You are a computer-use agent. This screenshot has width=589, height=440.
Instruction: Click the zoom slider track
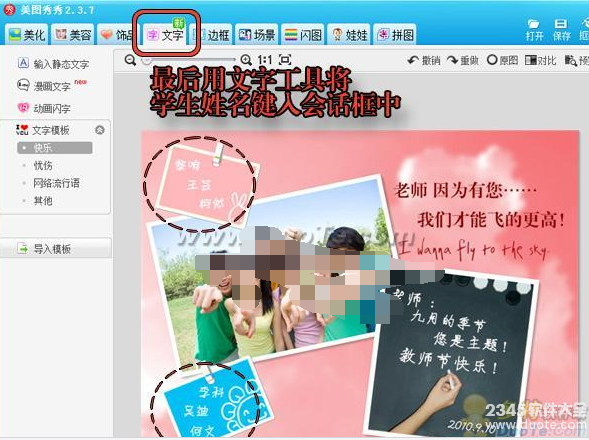[190, 59]
